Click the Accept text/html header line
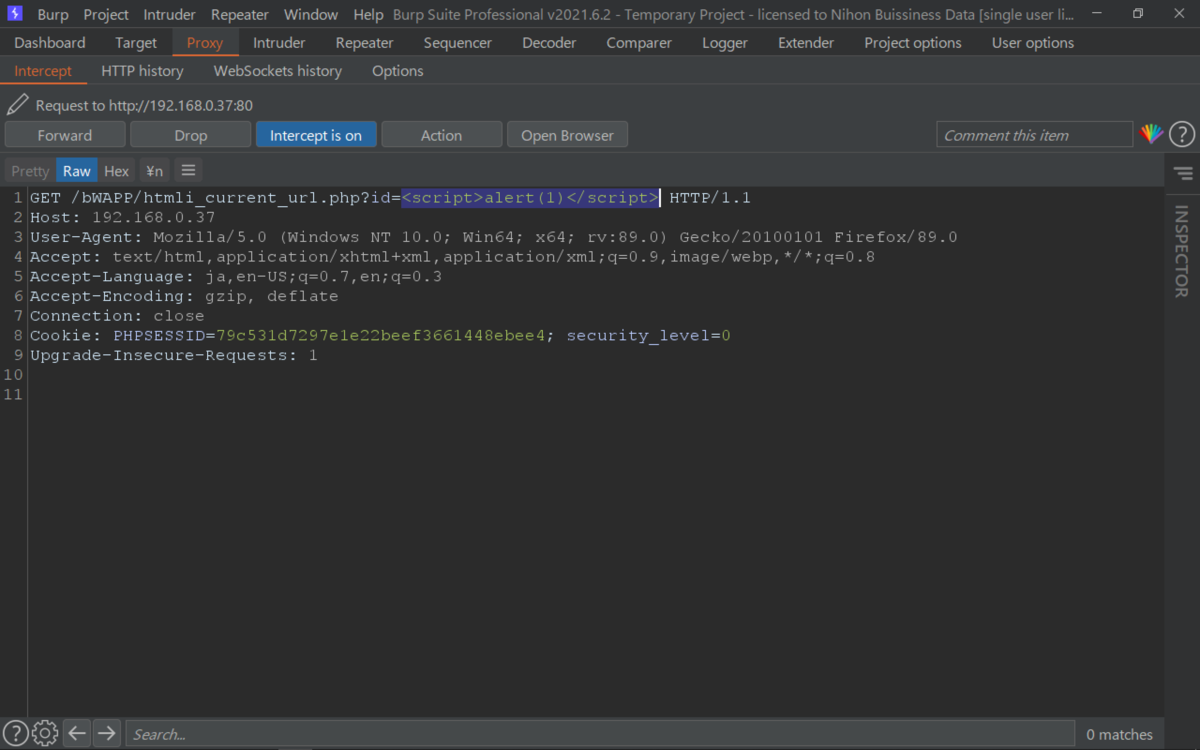 [452, 257]
